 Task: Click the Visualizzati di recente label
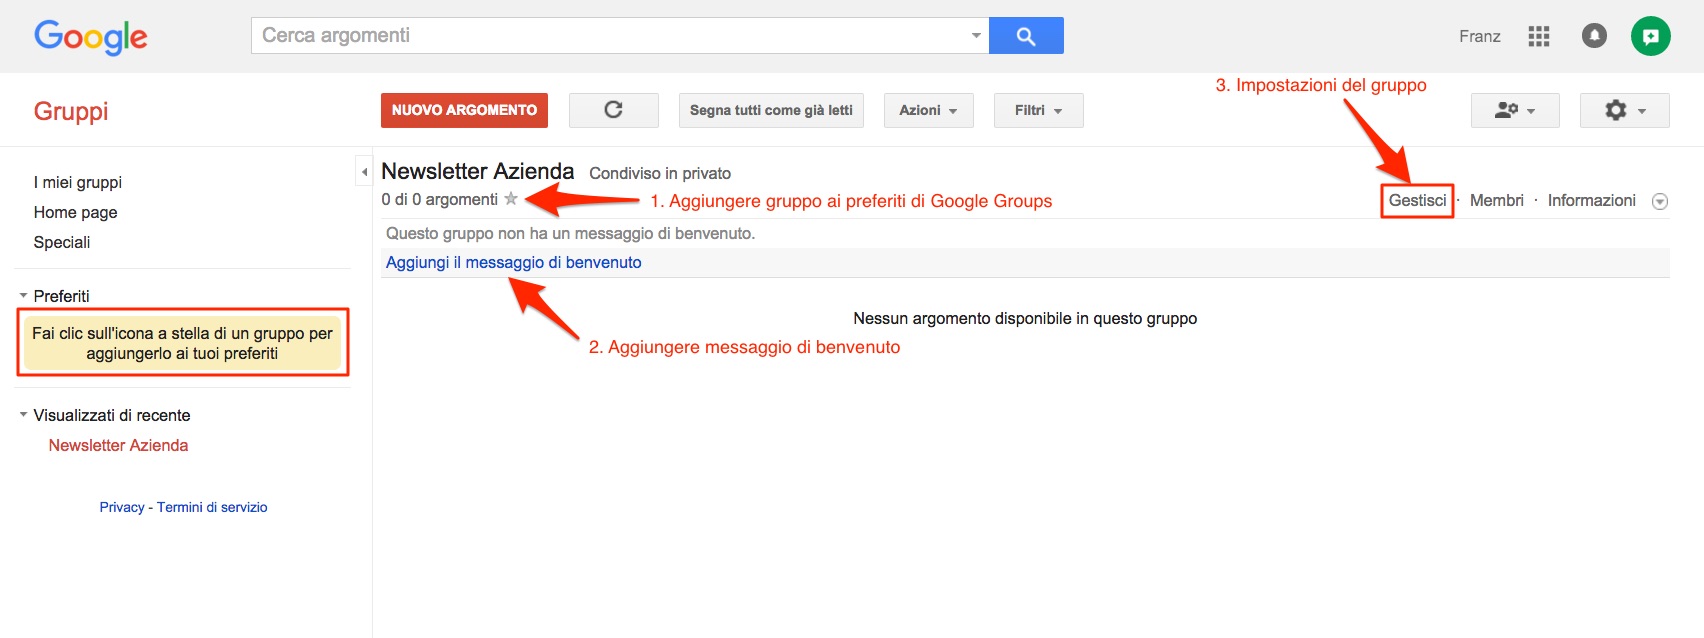point(112,415)
